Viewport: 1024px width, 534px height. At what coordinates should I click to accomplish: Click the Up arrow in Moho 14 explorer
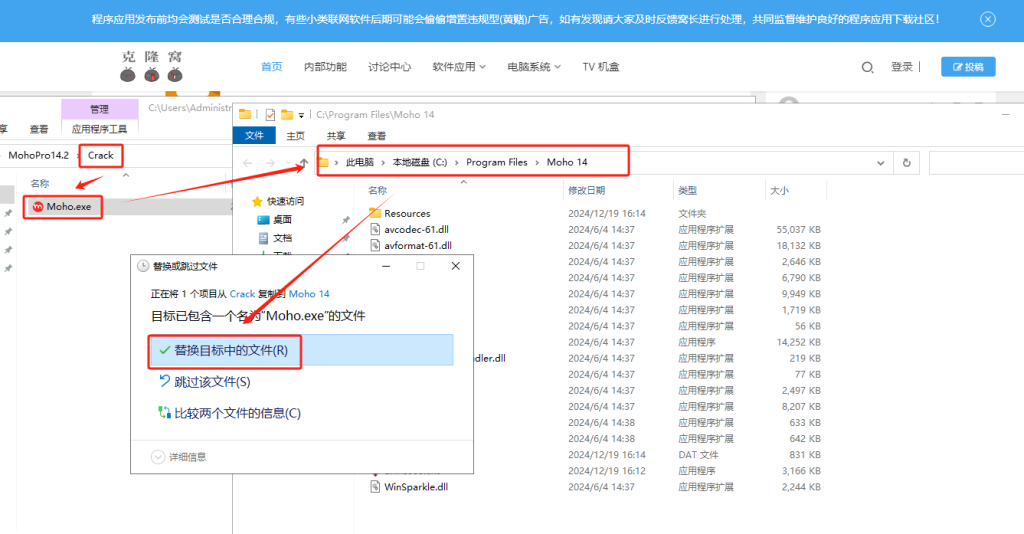304,163
